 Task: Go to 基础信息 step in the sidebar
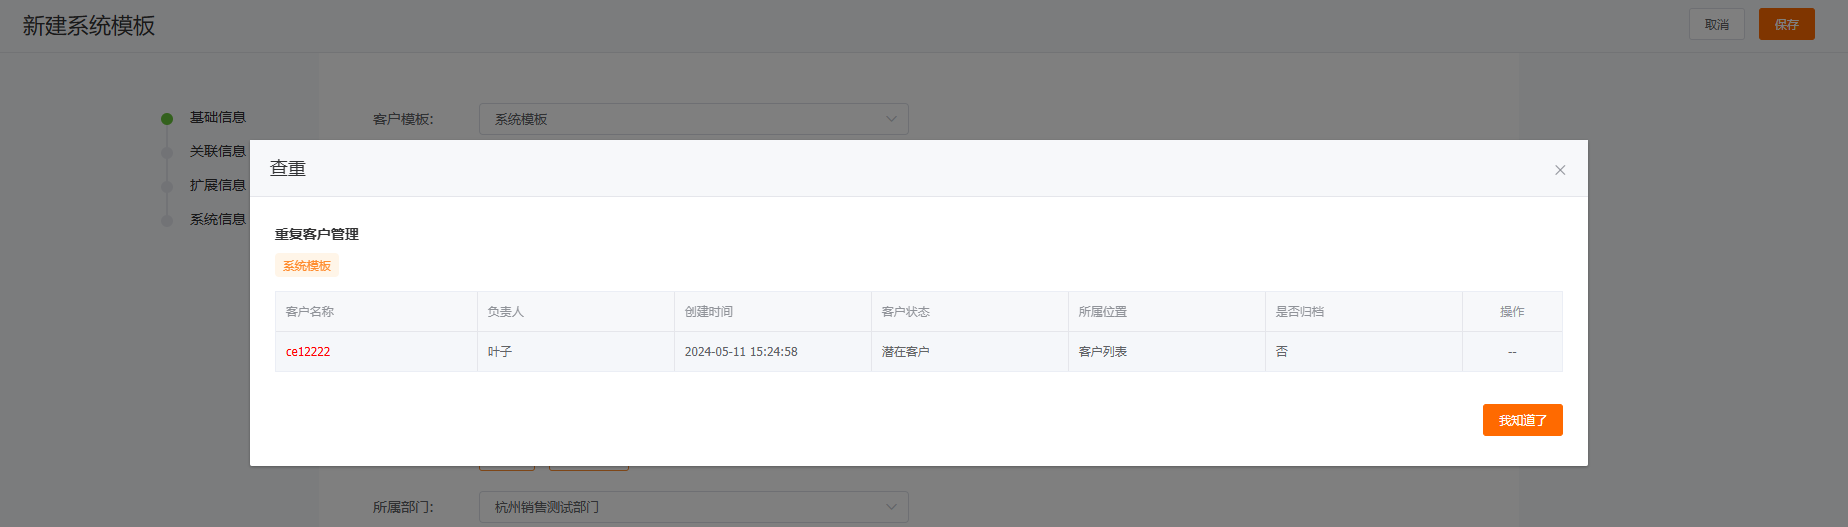tap(218, 117)
